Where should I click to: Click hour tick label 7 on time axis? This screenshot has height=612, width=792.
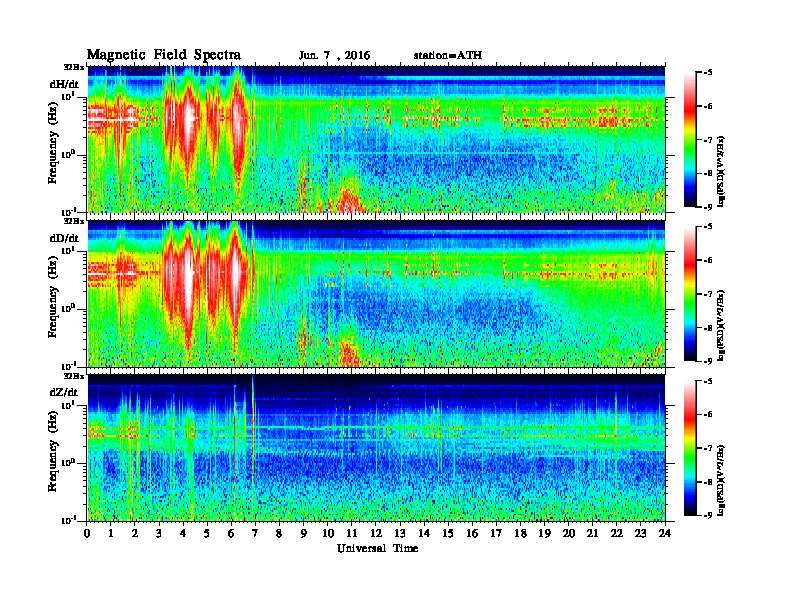click(256, 533)
